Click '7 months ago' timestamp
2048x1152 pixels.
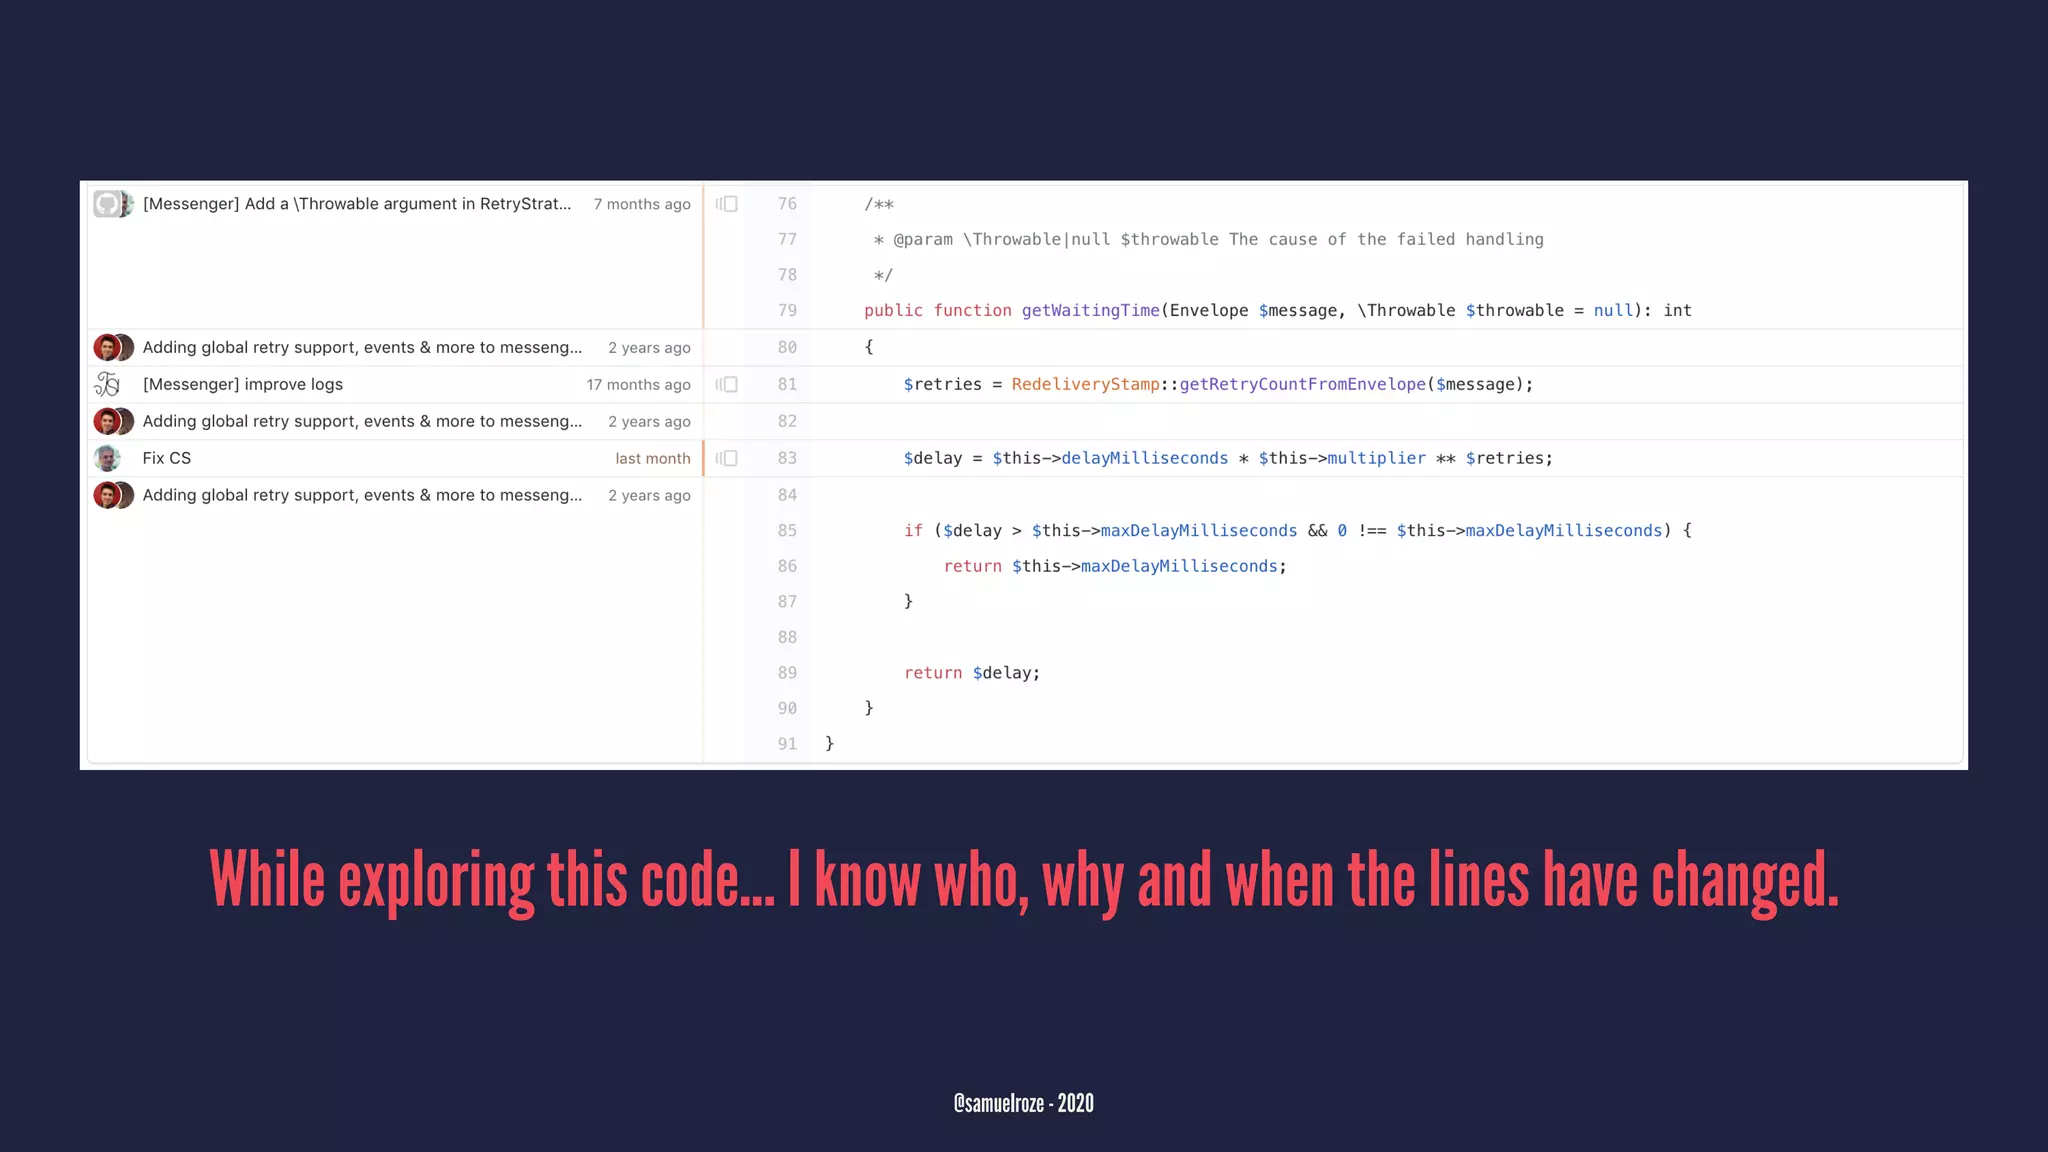(642, 204)
